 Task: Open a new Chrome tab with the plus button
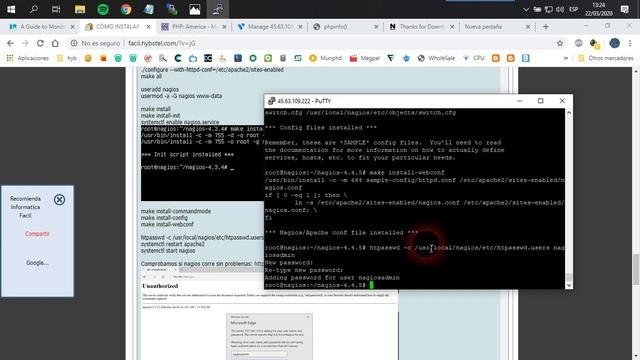pyautogui.click(x=546, y=27)
